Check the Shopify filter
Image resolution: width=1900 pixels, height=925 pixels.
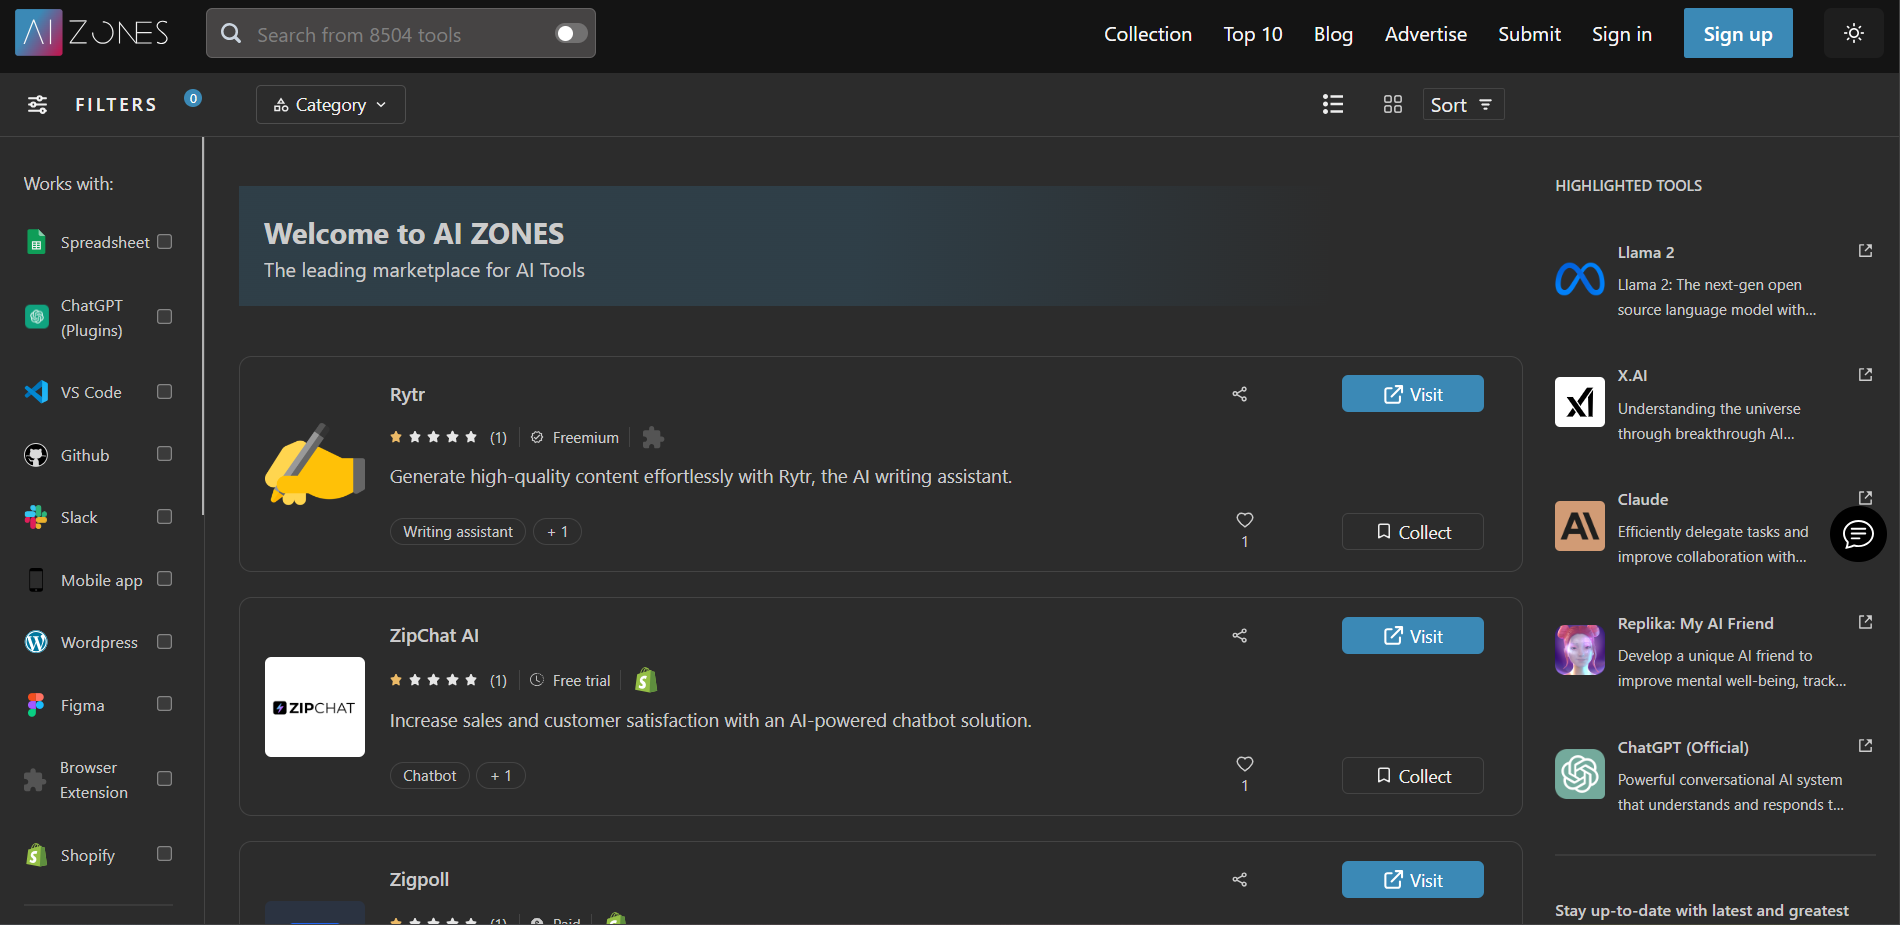coord(165,854)
